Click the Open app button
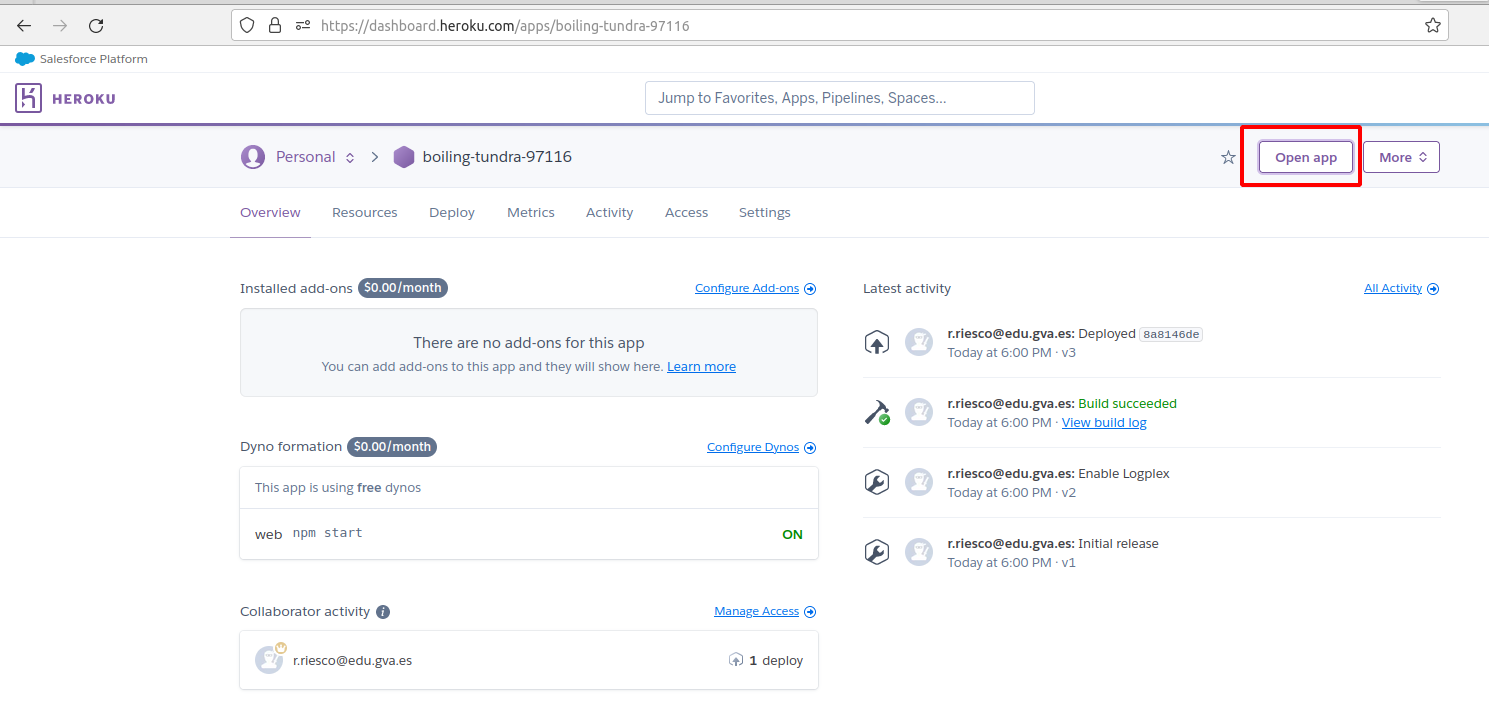Image resolution: width=1489 pixels, height=726 pixels. click(1305, 157)
